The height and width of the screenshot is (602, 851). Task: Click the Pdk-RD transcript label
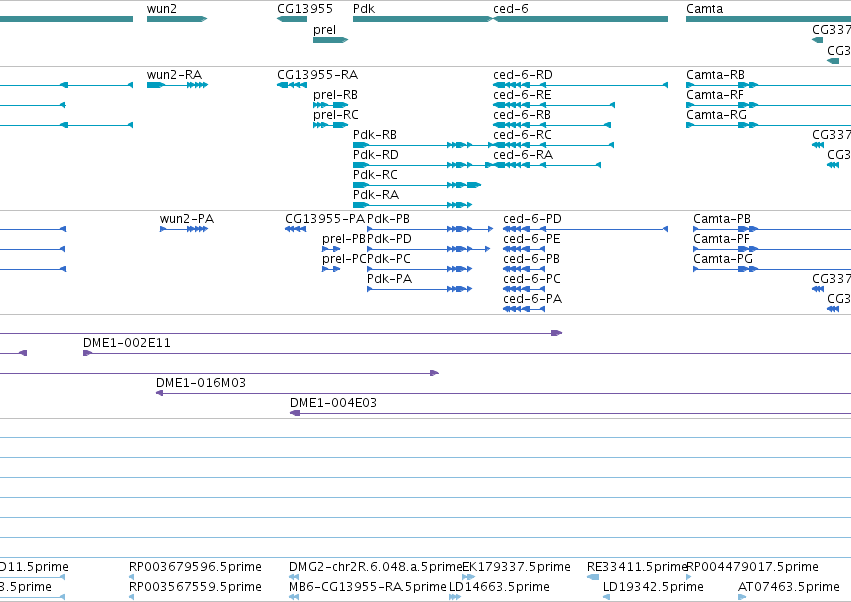pos(376,155)
